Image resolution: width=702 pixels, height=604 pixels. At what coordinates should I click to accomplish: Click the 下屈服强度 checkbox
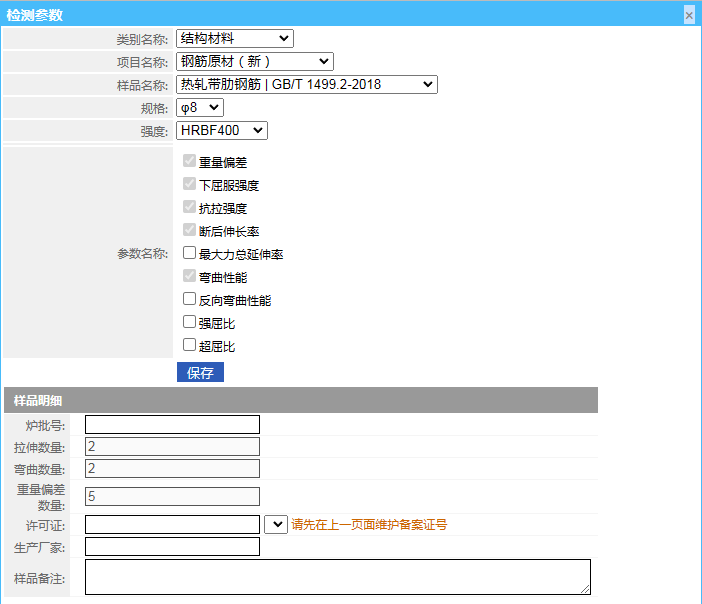(189, 185)
